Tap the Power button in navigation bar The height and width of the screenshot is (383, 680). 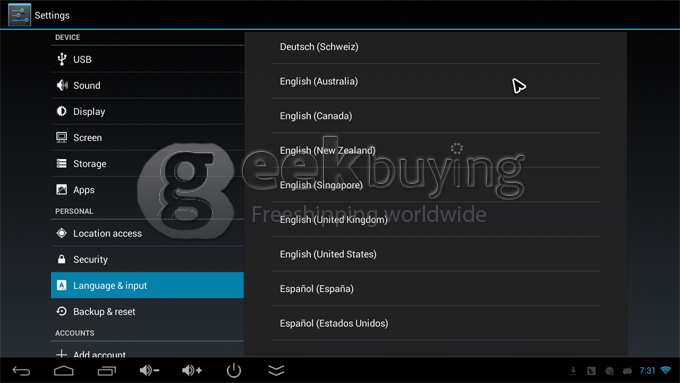tap(234, 370)
